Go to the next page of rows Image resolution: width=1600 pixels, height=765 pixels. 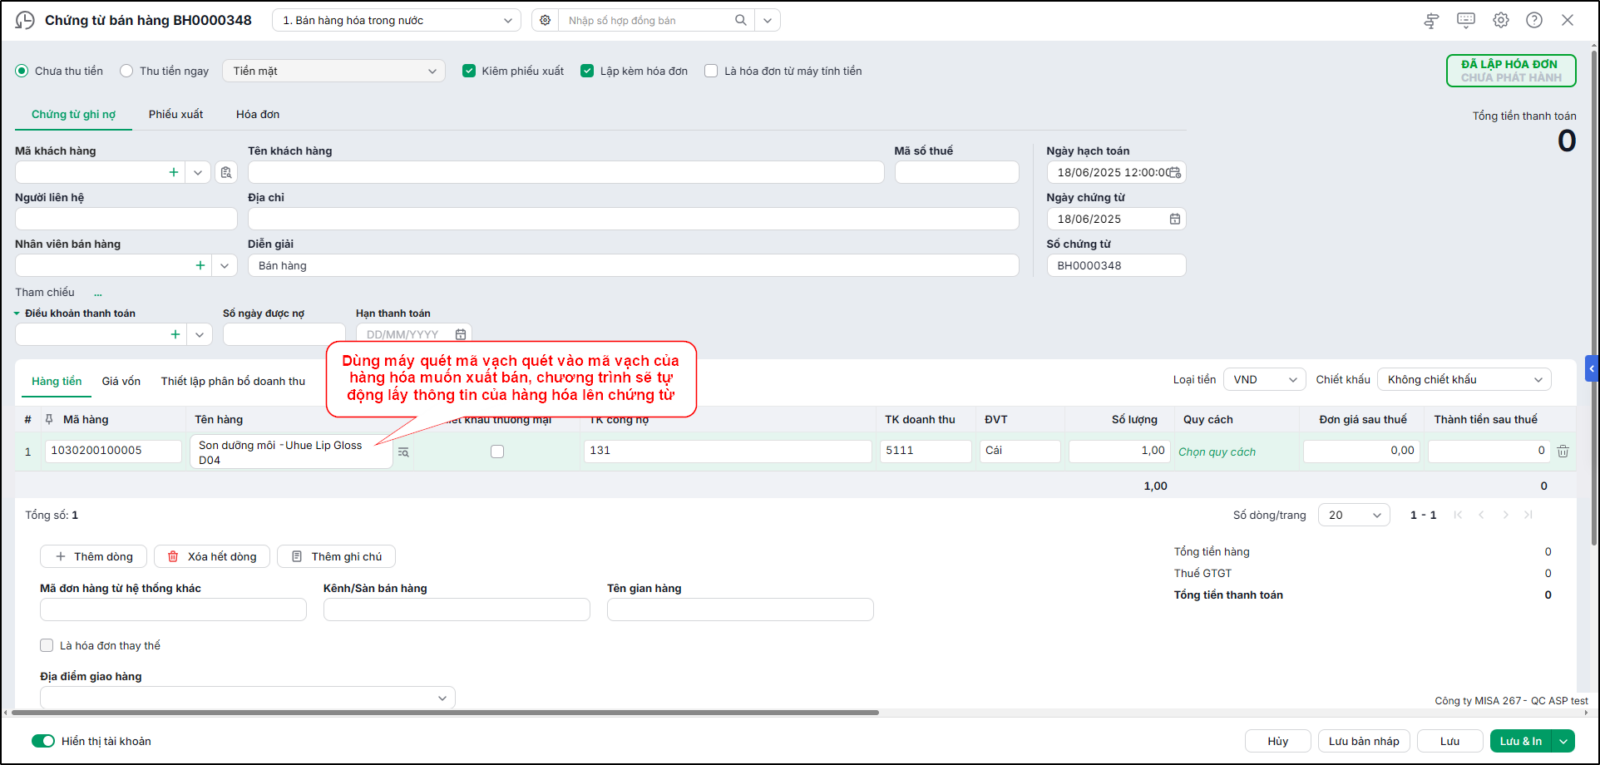point(1505,515)
